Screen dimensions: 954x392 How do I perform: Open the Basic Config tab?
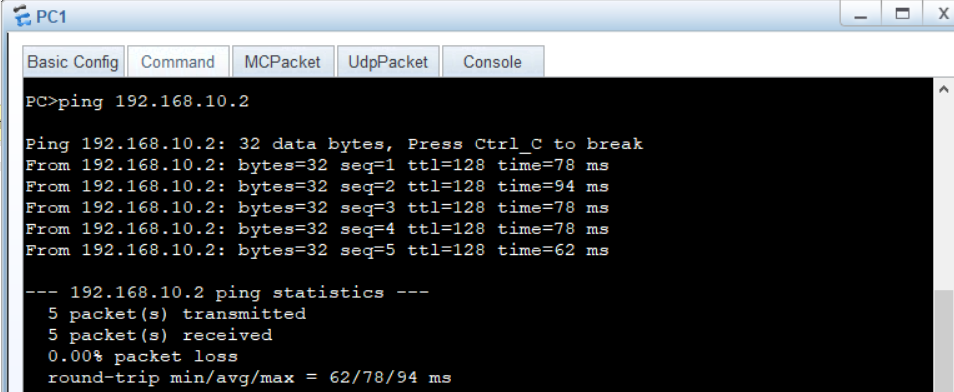(73, 62)
